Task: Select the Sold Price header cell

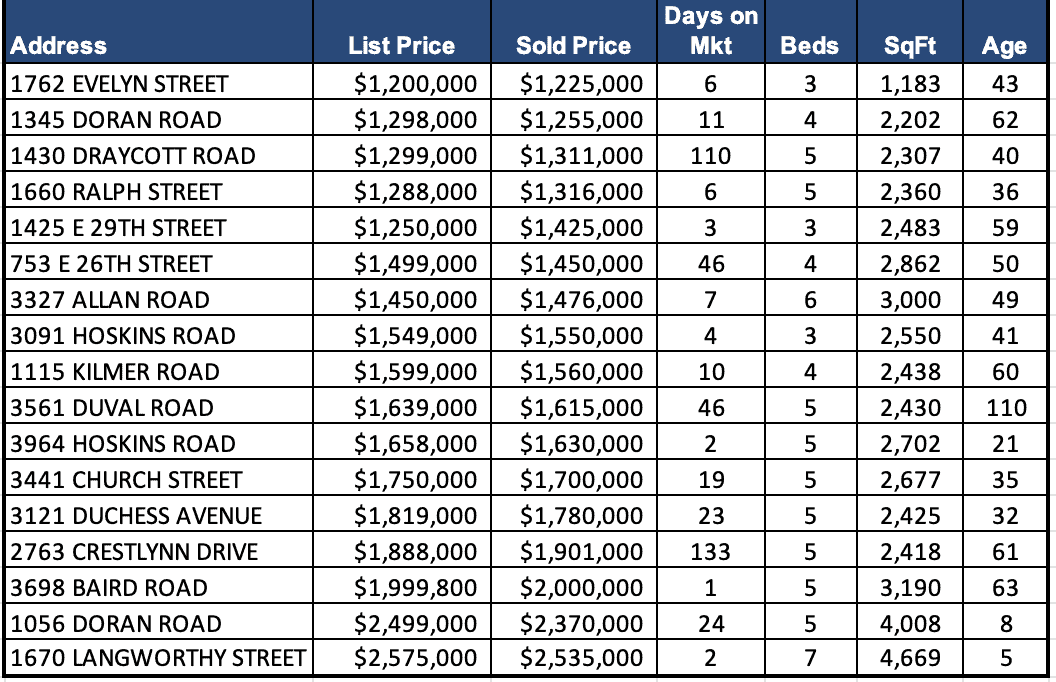Action: coord(573,46)
